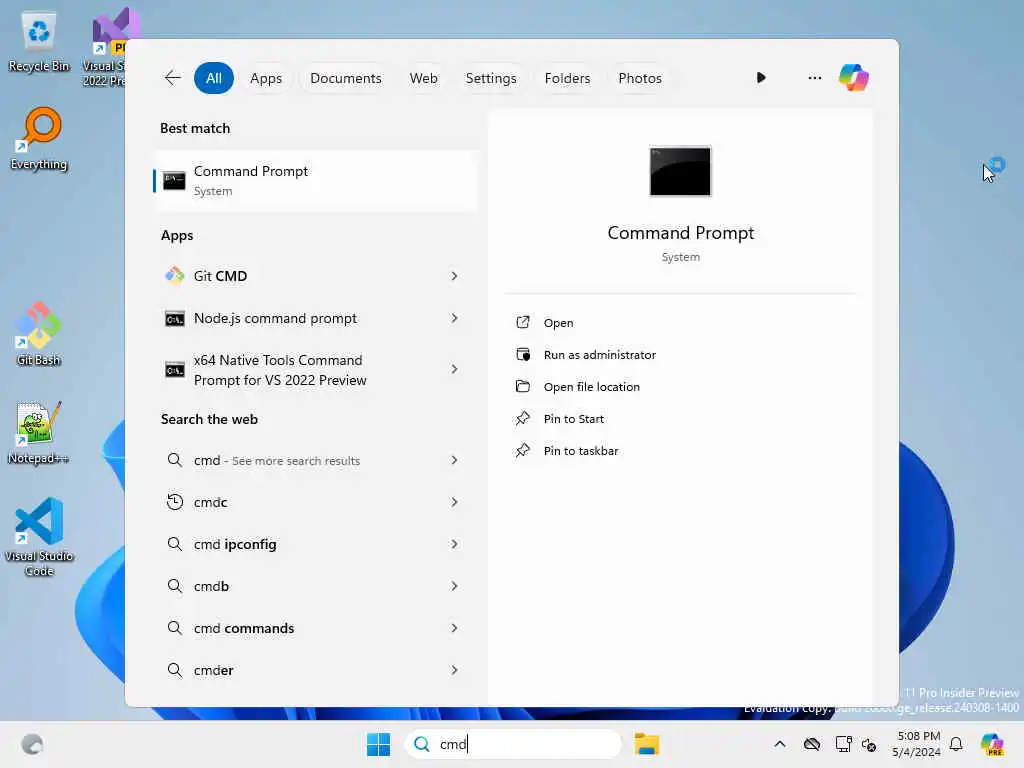Expand the cmdc suggestion chevron
The width and height of the screenshot is (1024, 768).
[455, 502]
